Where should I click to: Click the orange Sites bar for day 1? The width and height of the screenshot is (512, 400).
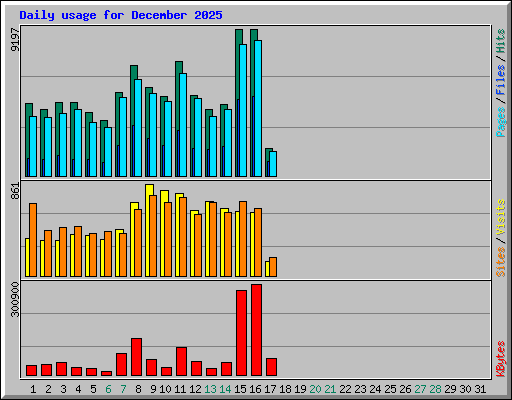click(x=33, y=240)
